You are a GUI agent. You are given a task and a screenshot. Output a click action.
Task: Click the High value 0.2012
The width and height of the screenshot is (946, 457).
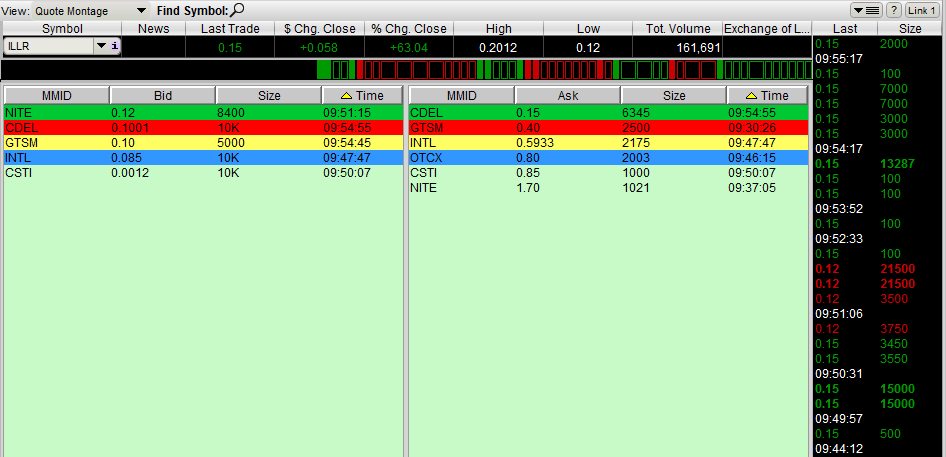point(498,48)
